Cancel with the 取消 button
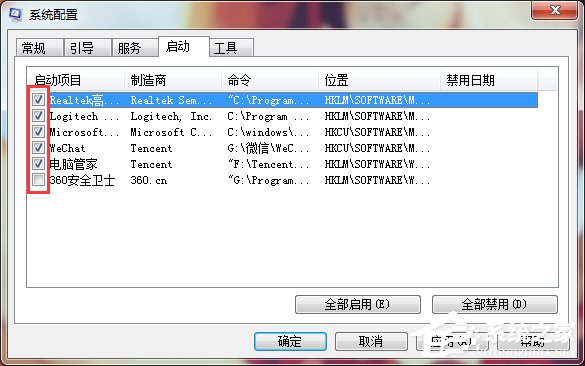This screenshot has height=366, width=585. click(x=371, y=341)
